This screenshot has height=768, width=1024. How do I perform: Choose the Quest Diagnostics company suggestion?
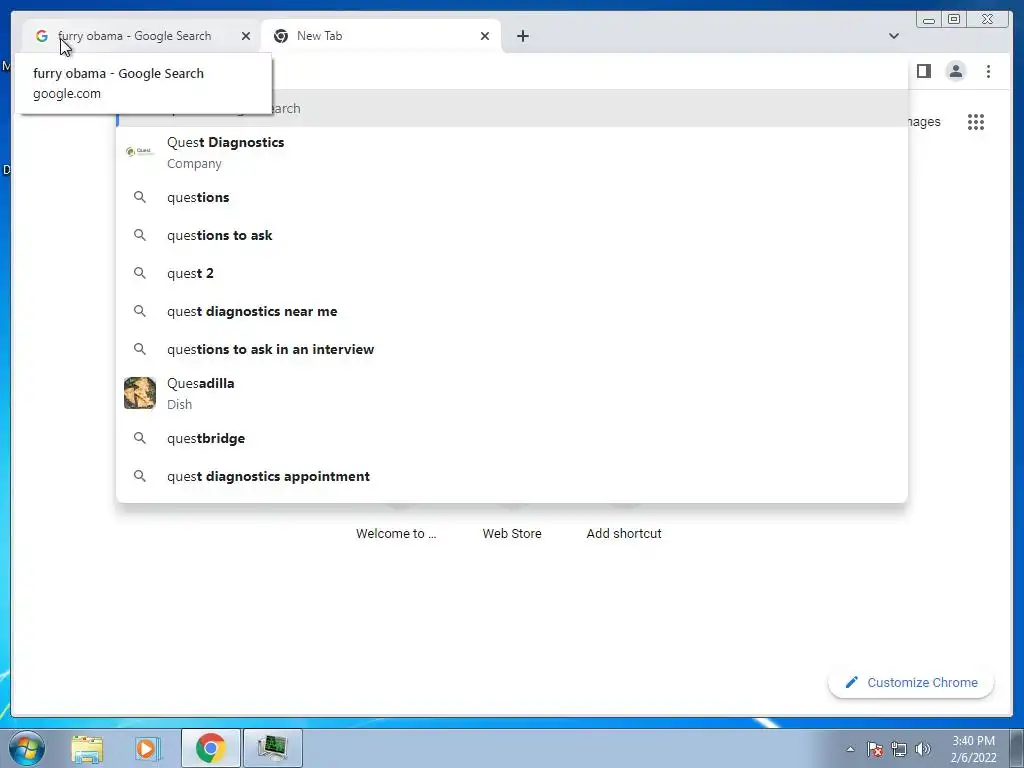coord(512,152)
